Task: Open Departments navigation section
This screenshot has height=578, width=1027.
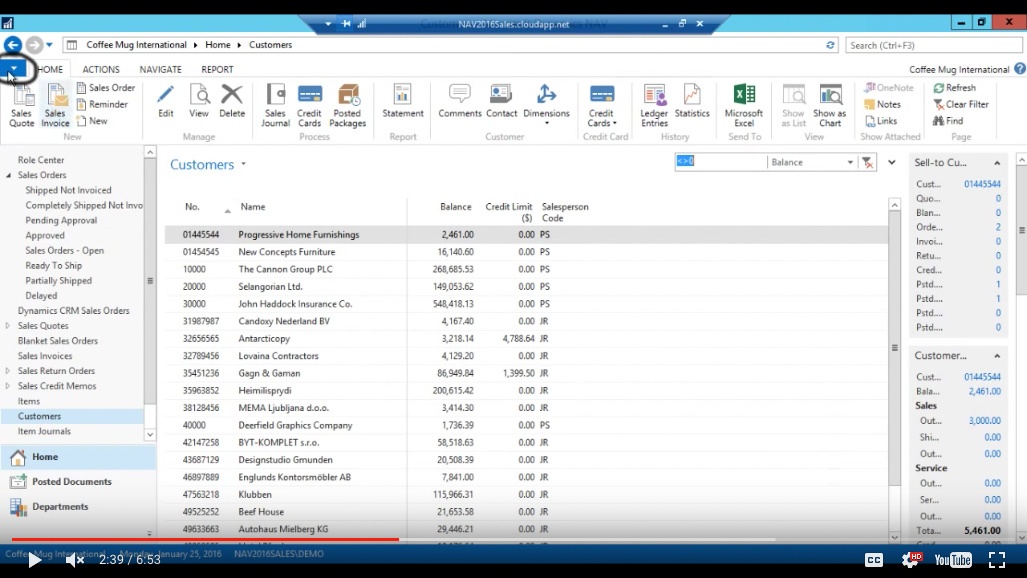Action: tap(60, 507)
